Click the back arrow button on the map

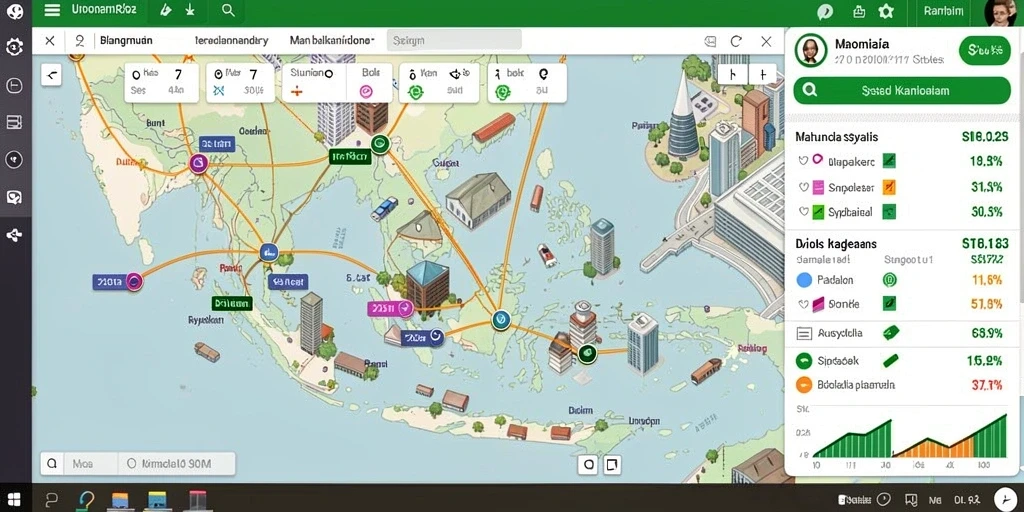click(x=51, y=74)
